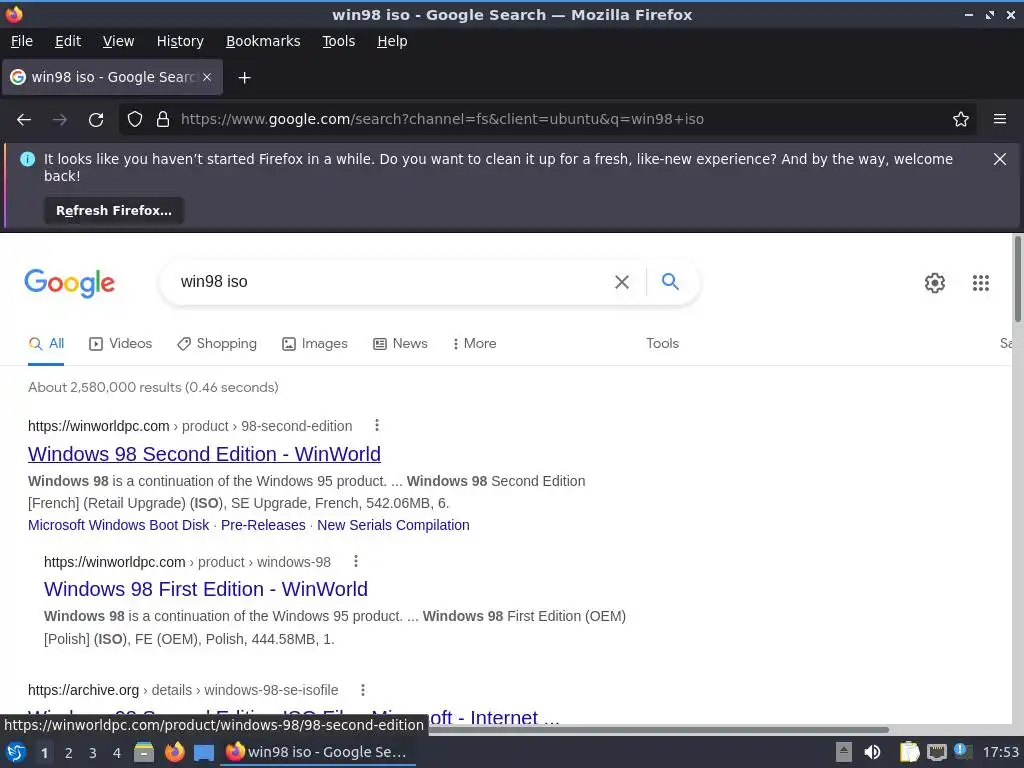Image resolution: width=1024 pixels, height=768 pixels.
Task: Open the Tools menu in menu bar
Action: click(x=338, y=41)
